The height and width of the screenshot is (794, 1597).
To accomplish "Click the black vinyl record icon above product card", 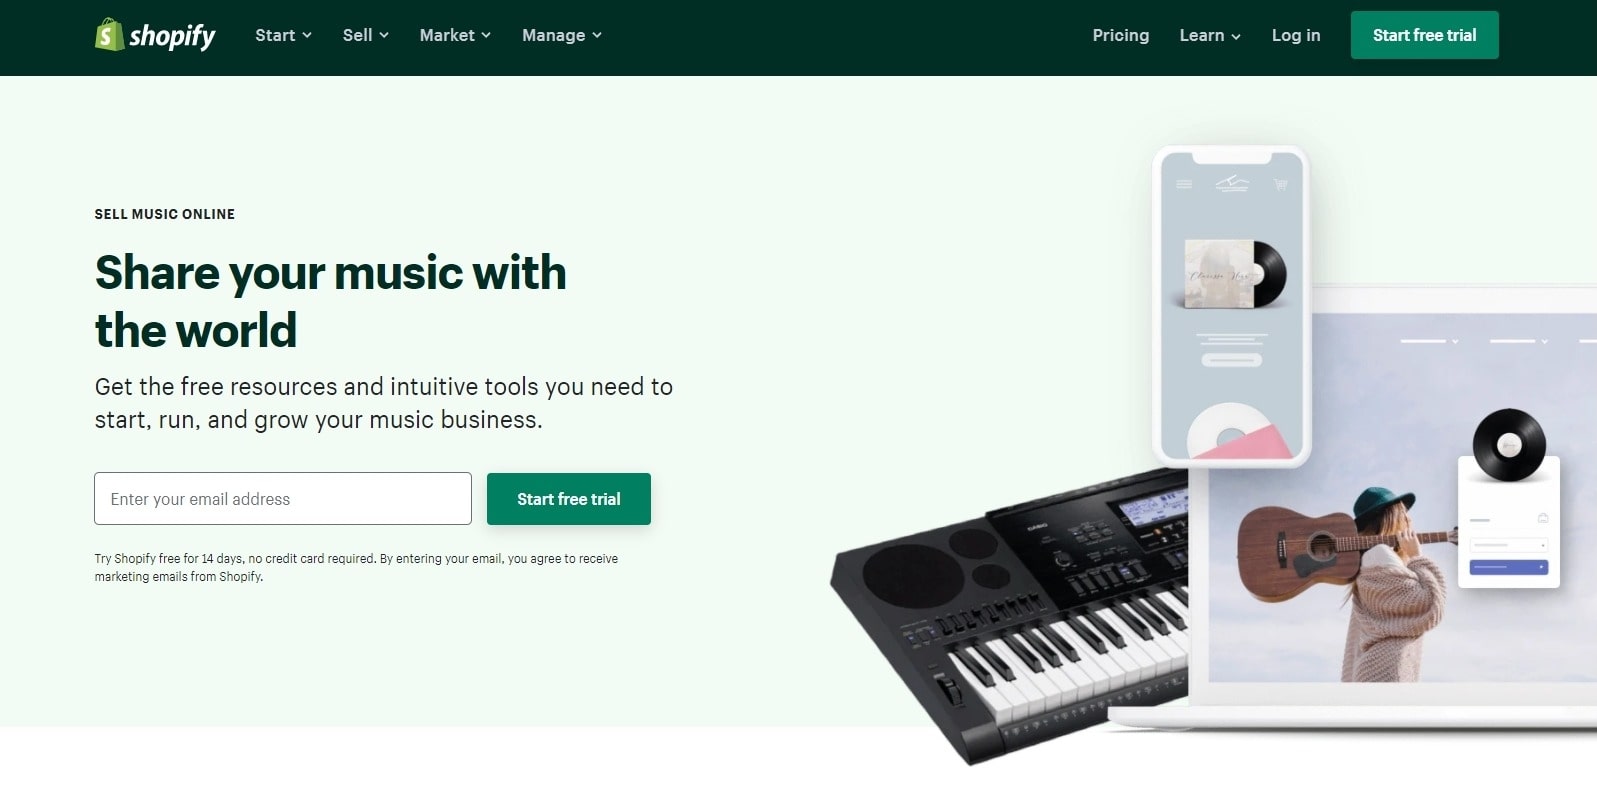I will (1509, 445).
